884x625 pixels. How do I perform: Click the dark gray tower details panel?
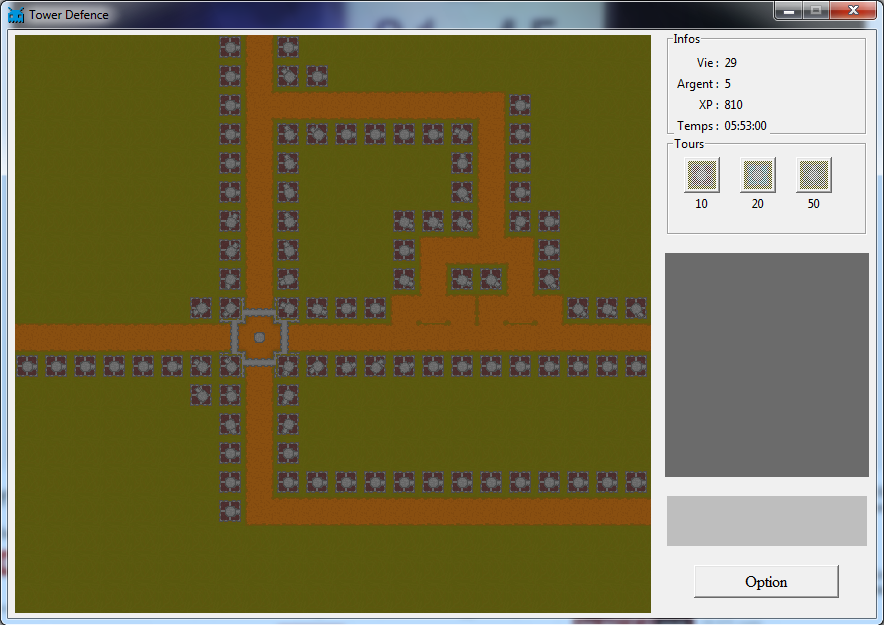click(x=766, y=365)
